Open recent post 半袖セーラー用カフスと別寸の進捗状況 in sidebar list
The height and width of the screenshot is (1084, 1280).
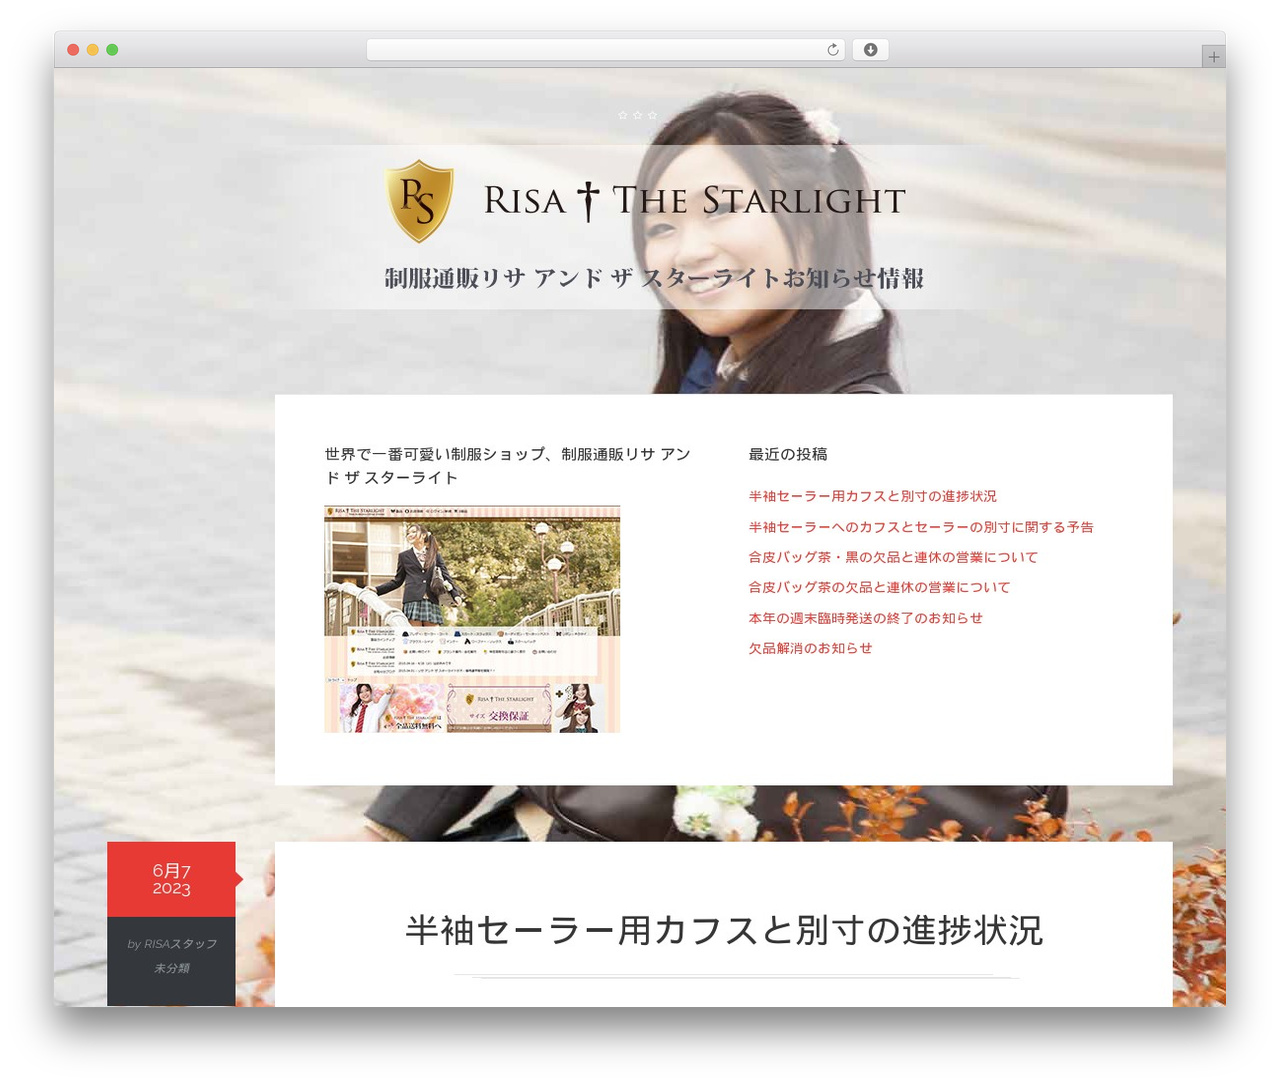(873, 496)
